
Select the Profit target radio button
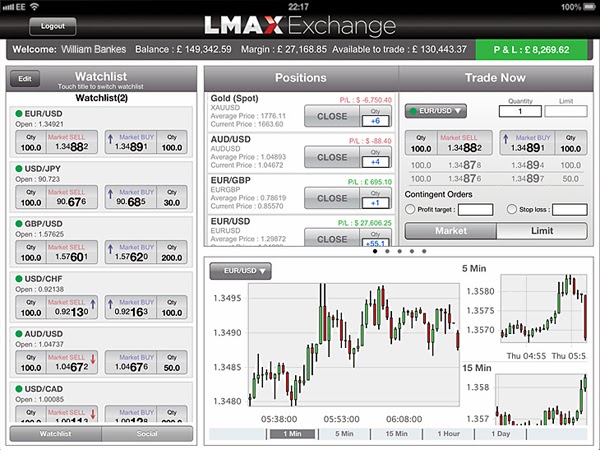coord(410,209)
